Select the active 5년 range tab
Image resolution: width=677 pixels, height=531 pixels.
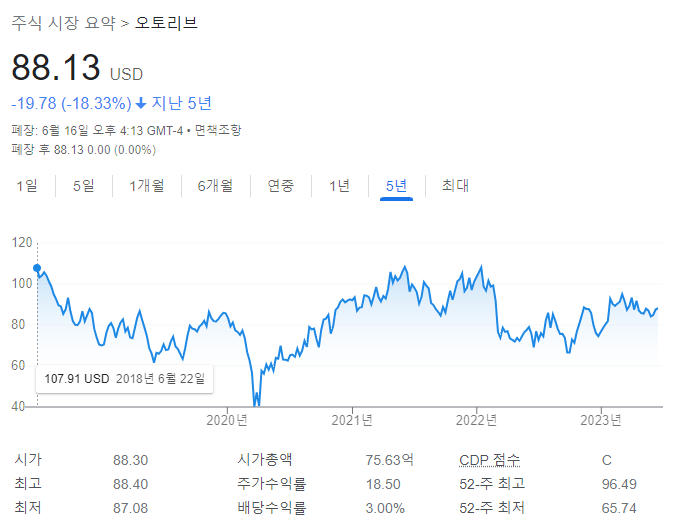coord(396,186)
